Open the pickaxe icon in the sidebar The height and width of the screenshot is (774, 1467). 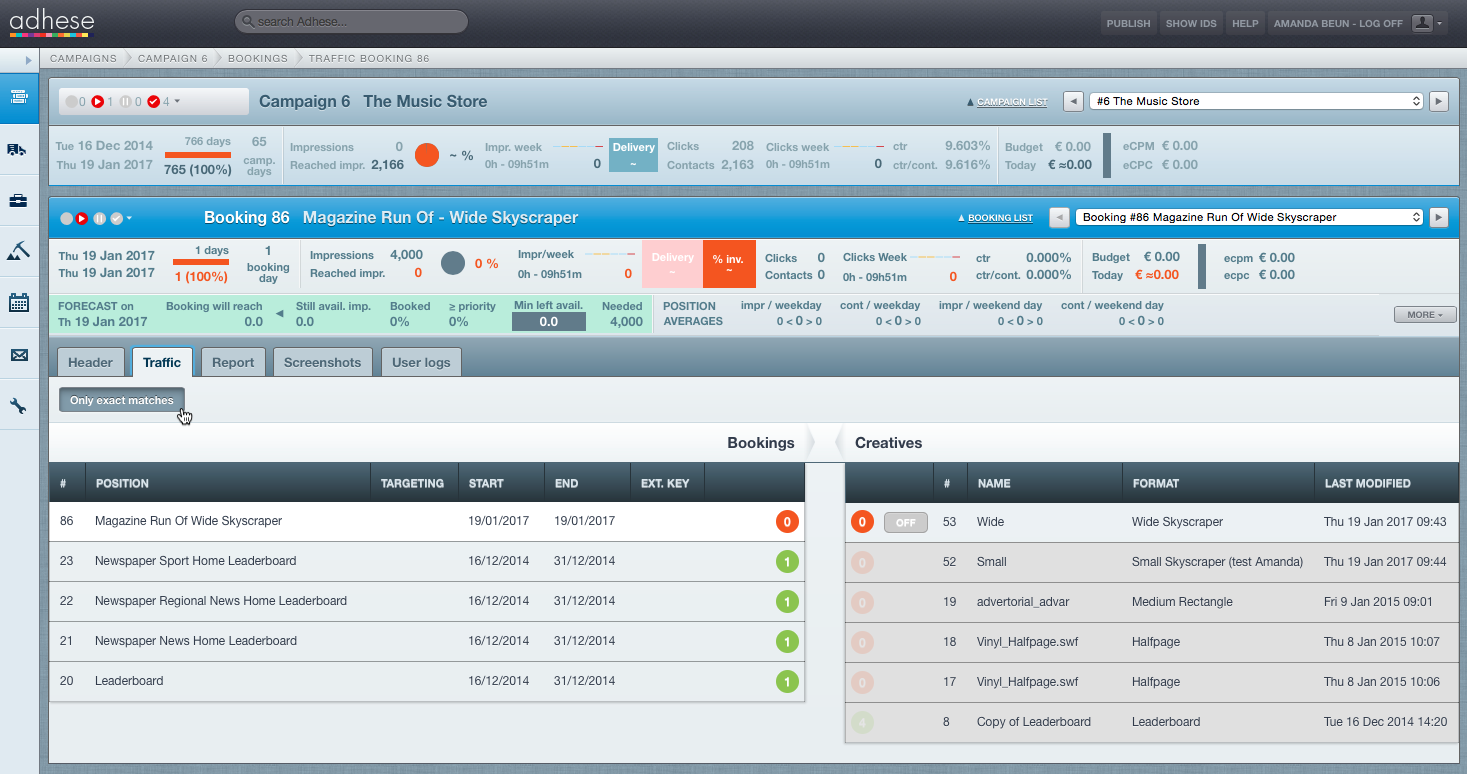pyautogui.click(x=18, y=251)
